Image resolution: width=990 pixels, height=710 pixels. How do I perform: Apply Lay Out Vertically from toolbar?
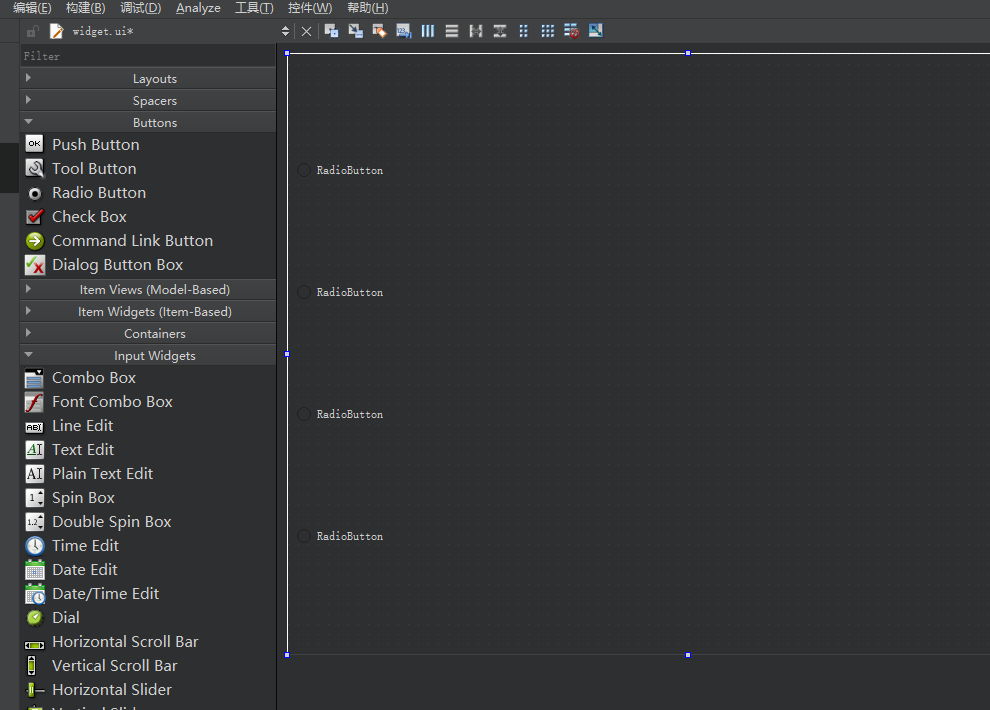(452, 31)
